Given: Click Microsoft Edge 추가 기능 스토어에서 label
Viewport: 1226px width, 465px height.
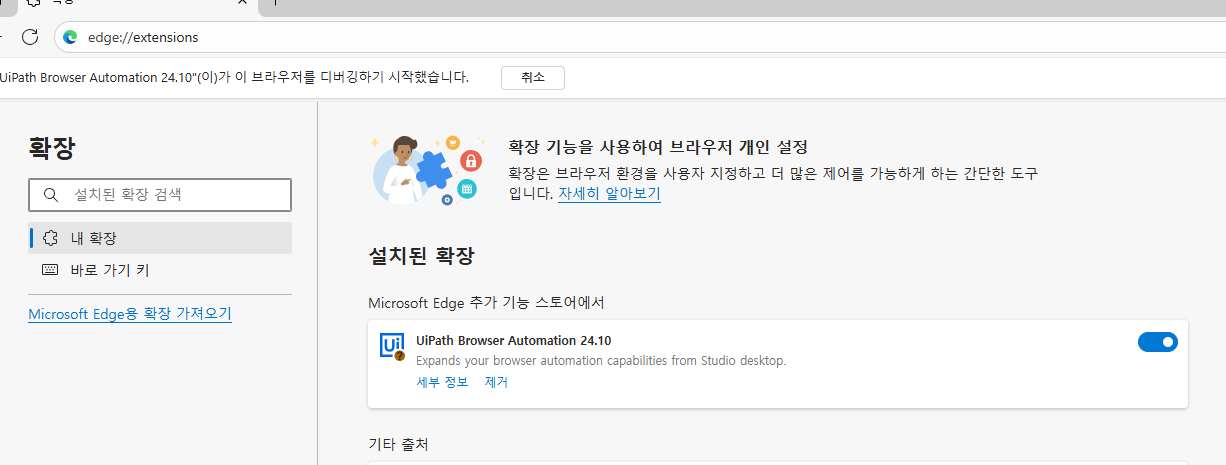Looking at the screenshot, I should (x=486, y=302).
